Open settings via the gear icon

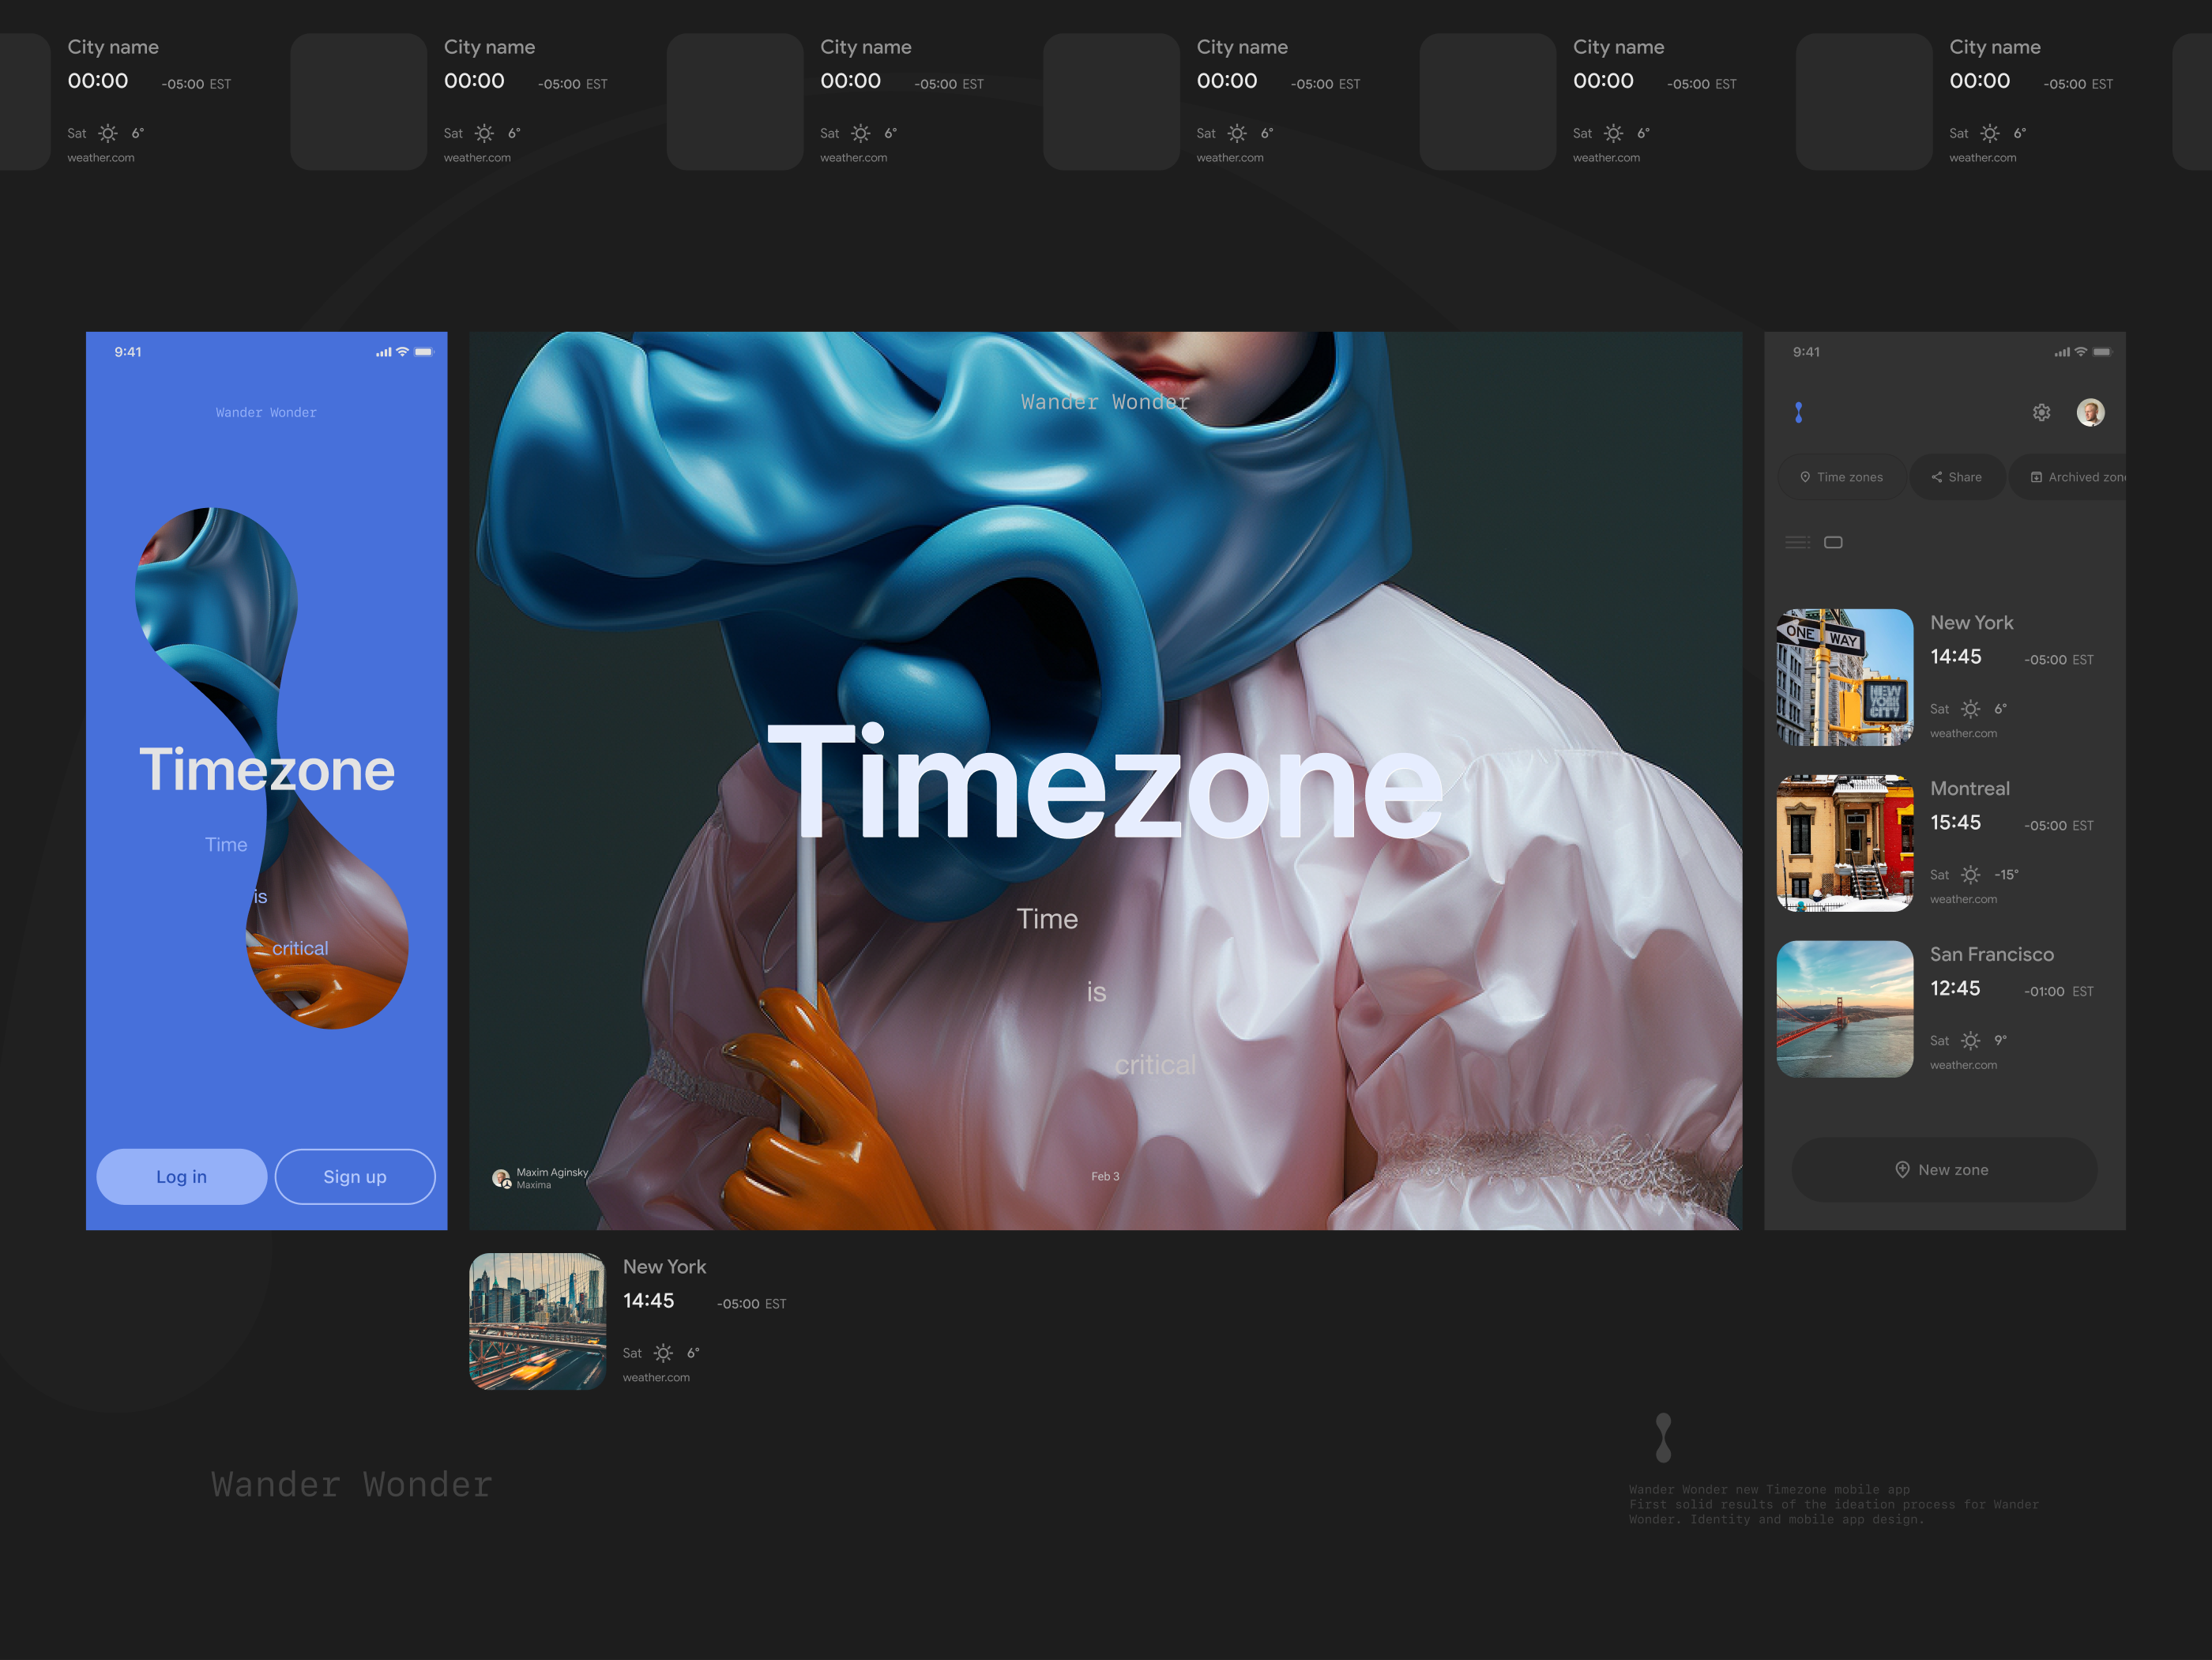coord(2041,412)
